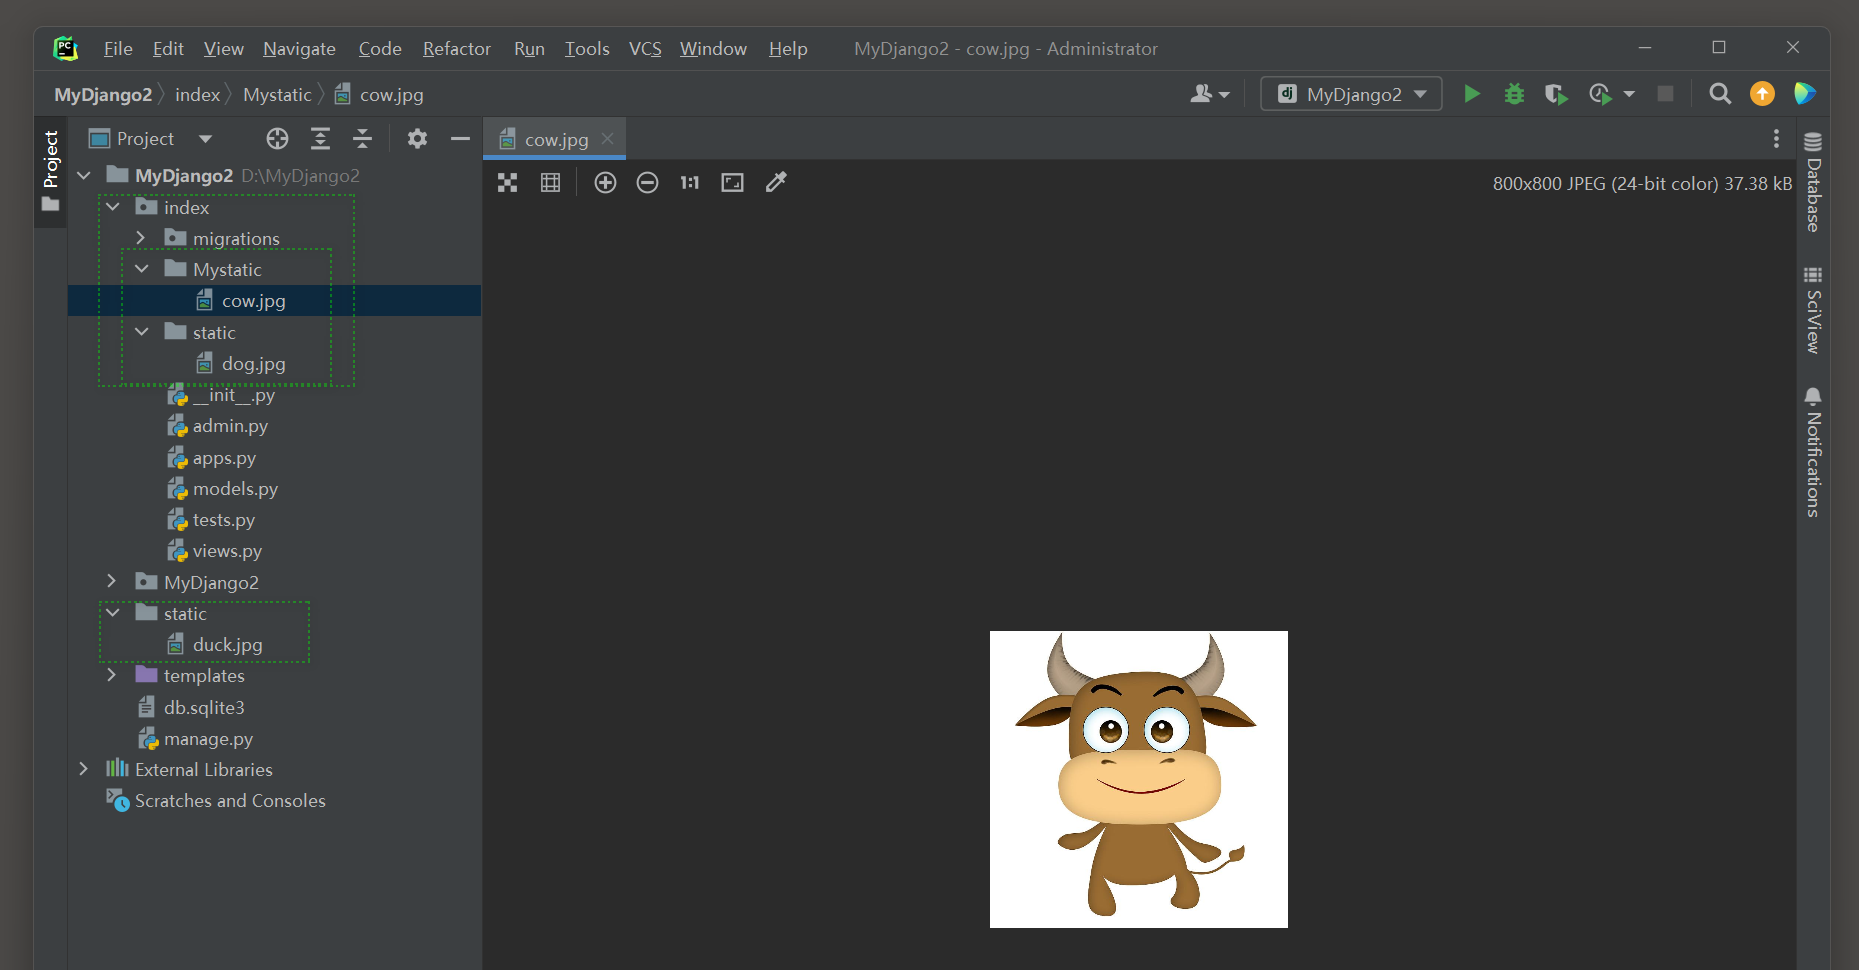Toggle grid lines in image viewer
This screenshot has width=1859, height=970.
coord(550,182)
